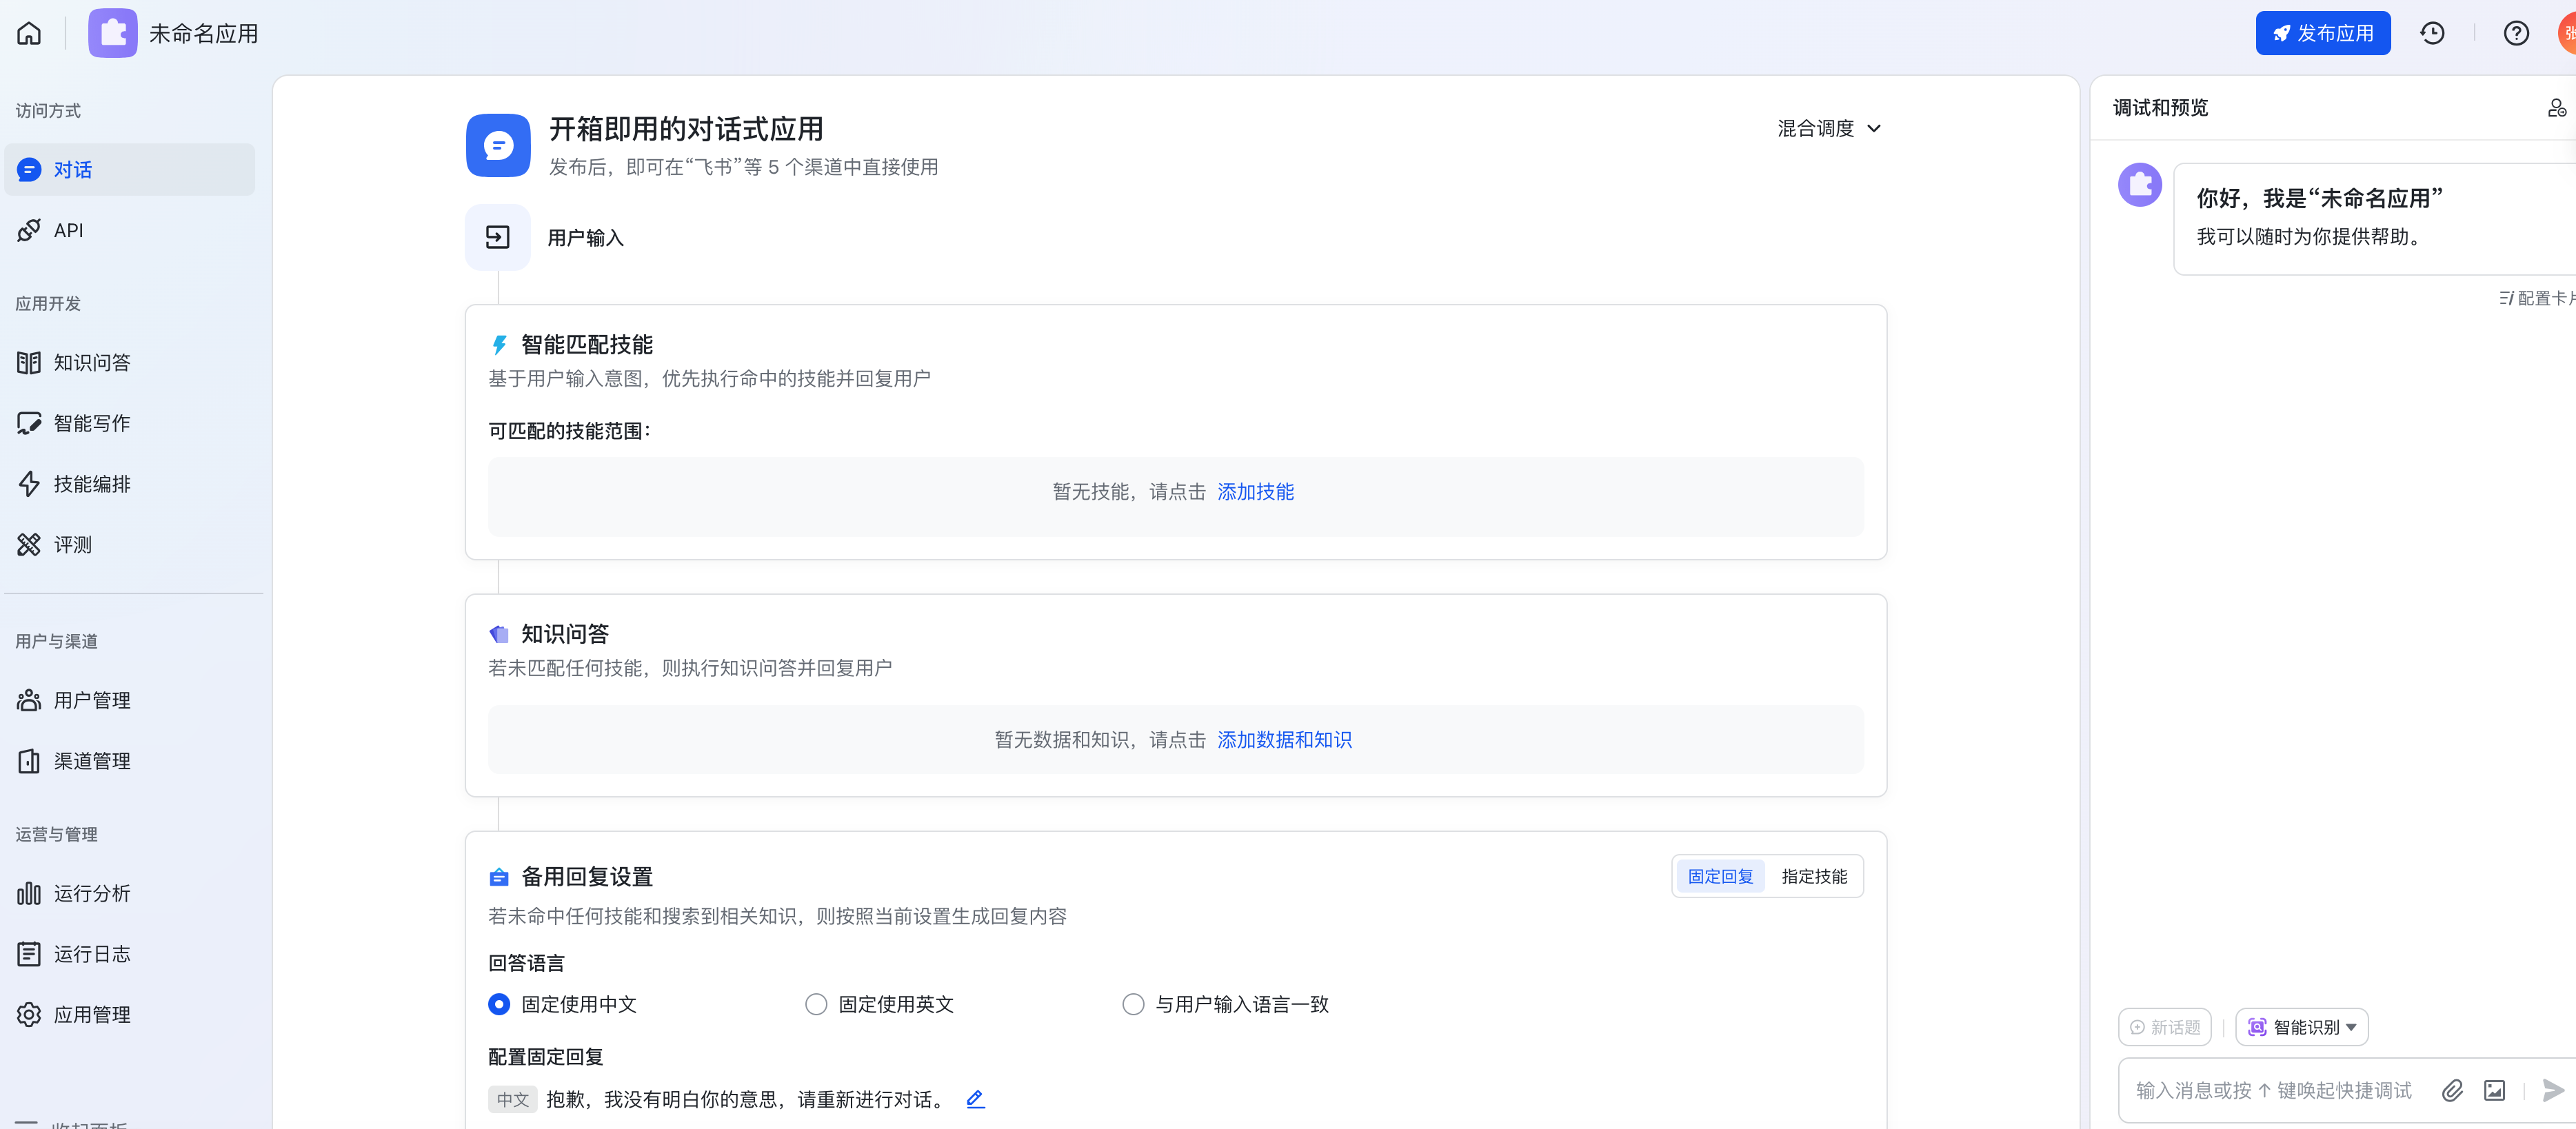Viewport: 2576px width, 1129px height.
Task: Click the 用户输入 entry icon
Action: 498,237
